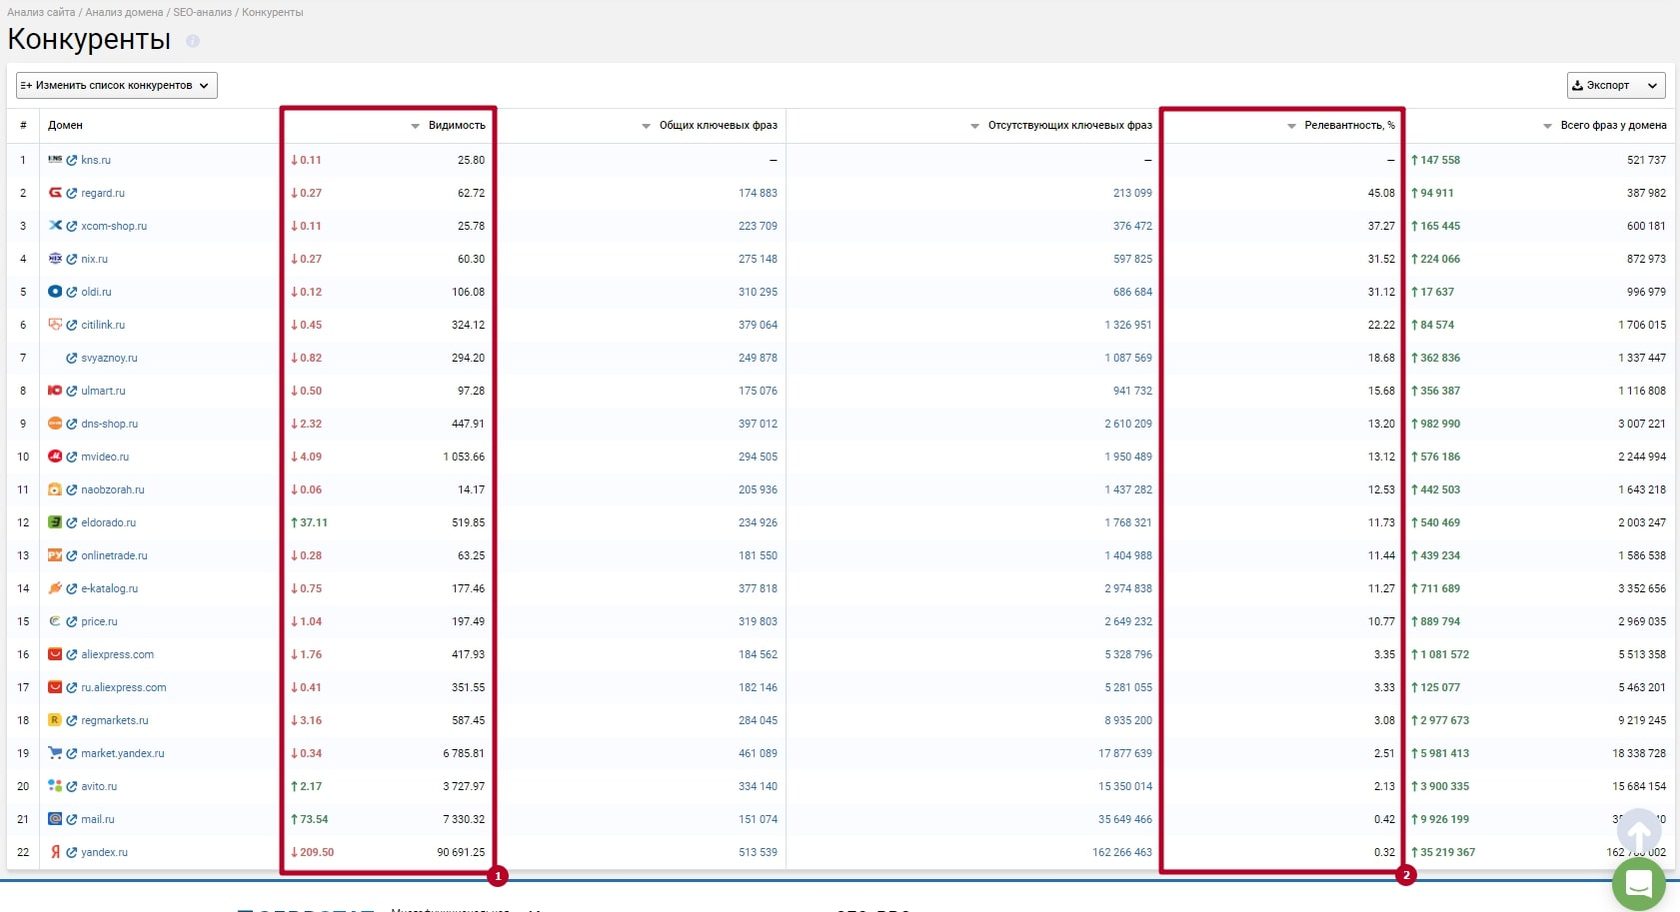Click the onlinetrade.ru favicon
Viewport: 1680px width, 912px height.
click(55, 555)
